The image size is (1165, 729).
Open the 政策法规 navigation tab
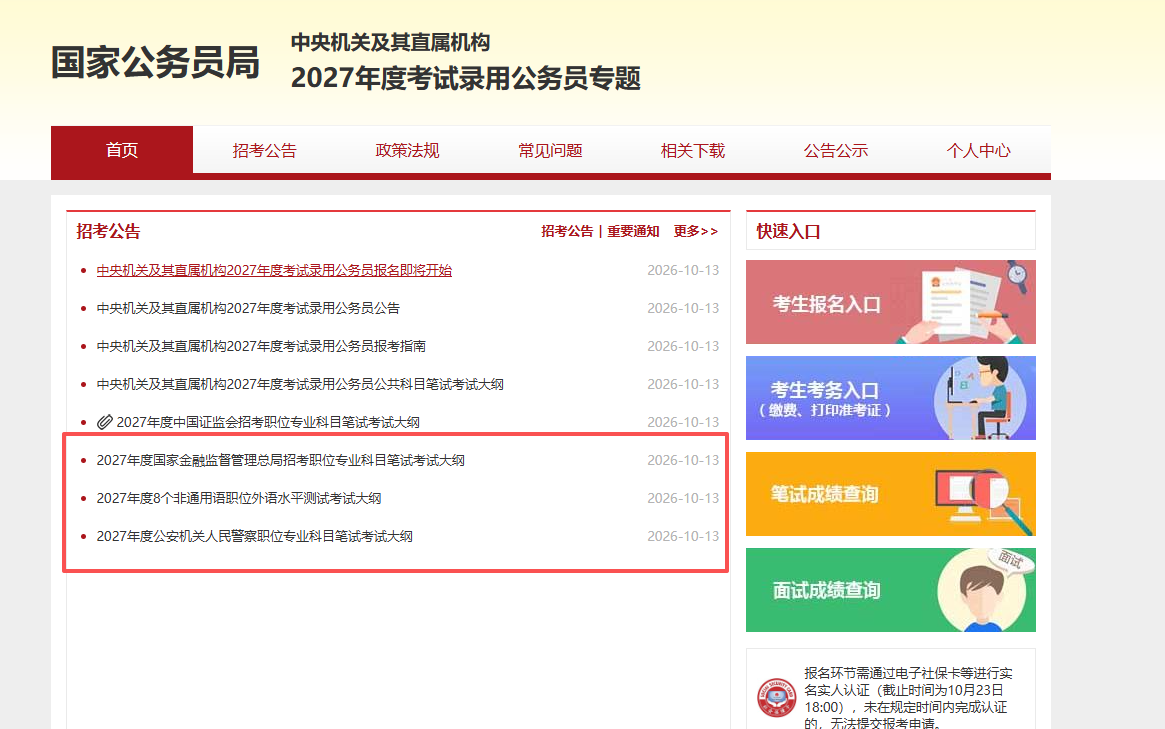[x=407, y=150]
